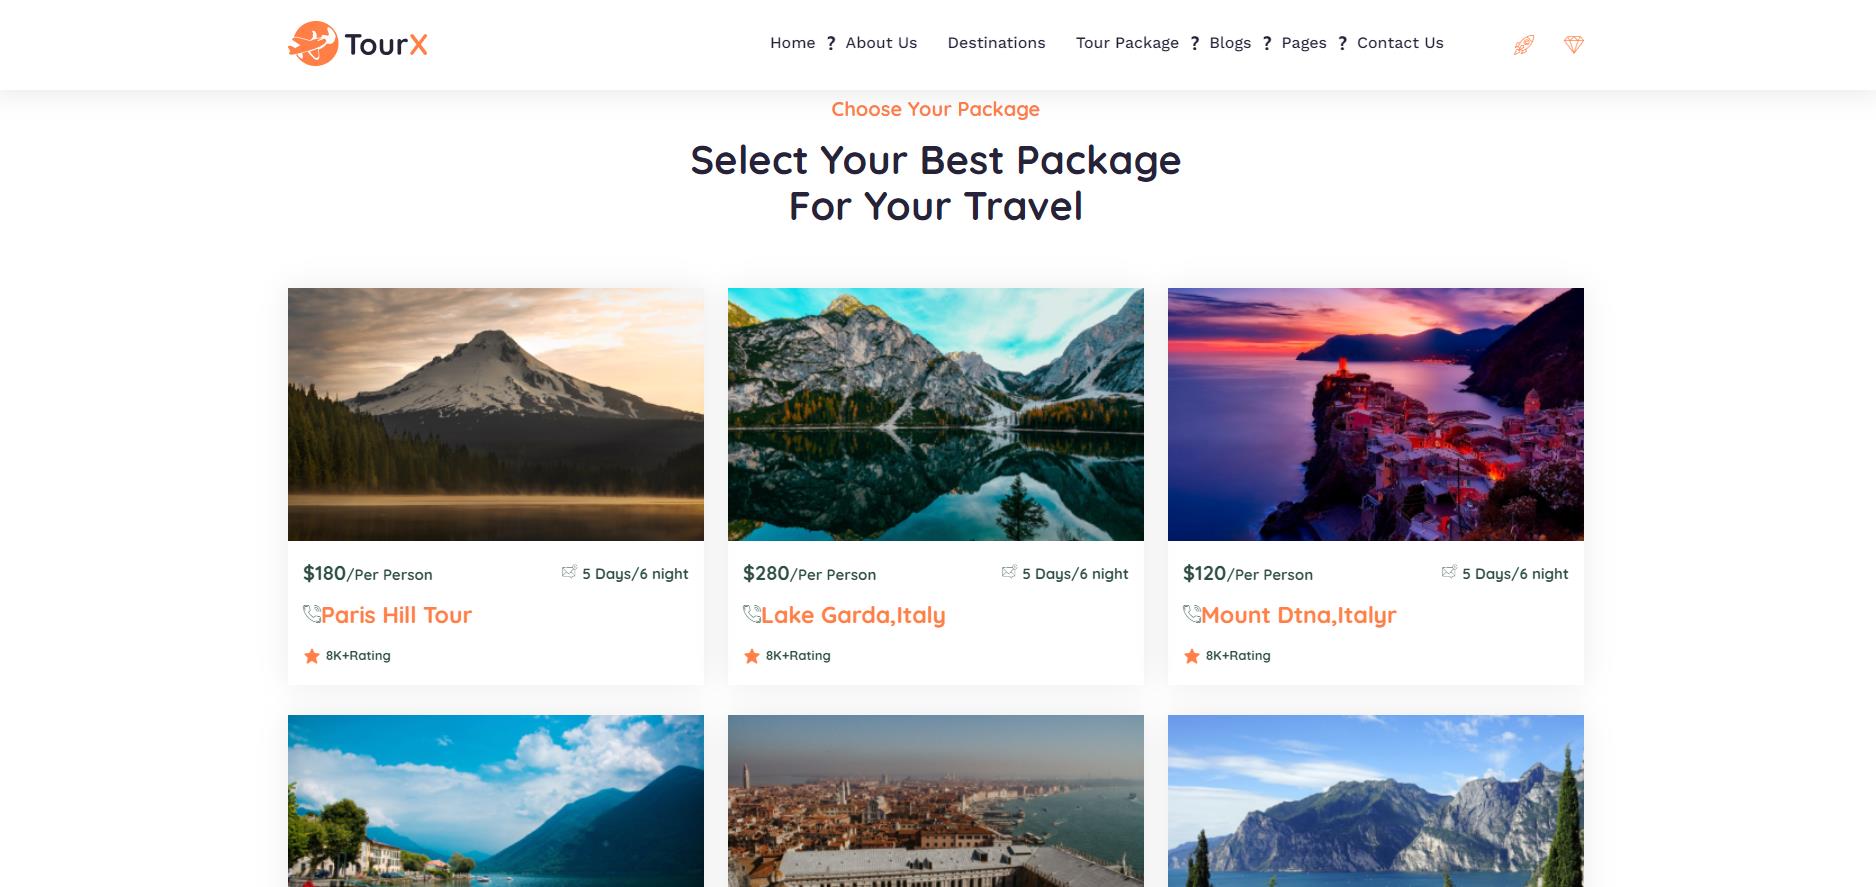
Task: Open the Contact Us menu item
Action: click(x=1400, y=43)
